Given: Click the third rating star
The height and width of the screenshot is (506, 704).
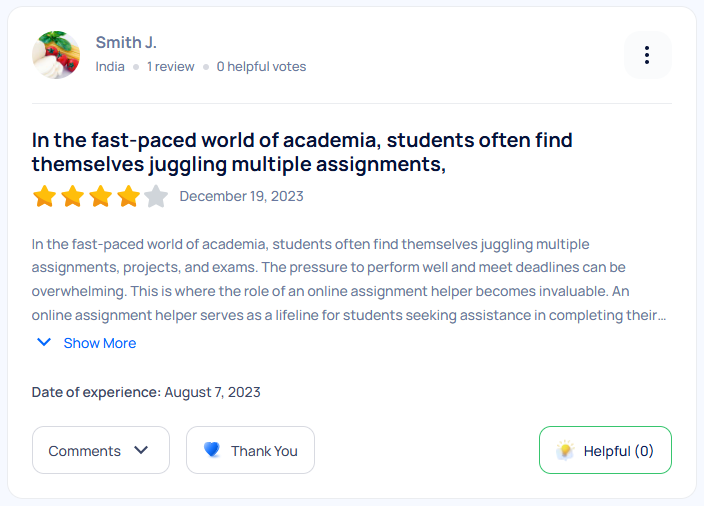Looking at the screenshot, I should click(100, 196).
